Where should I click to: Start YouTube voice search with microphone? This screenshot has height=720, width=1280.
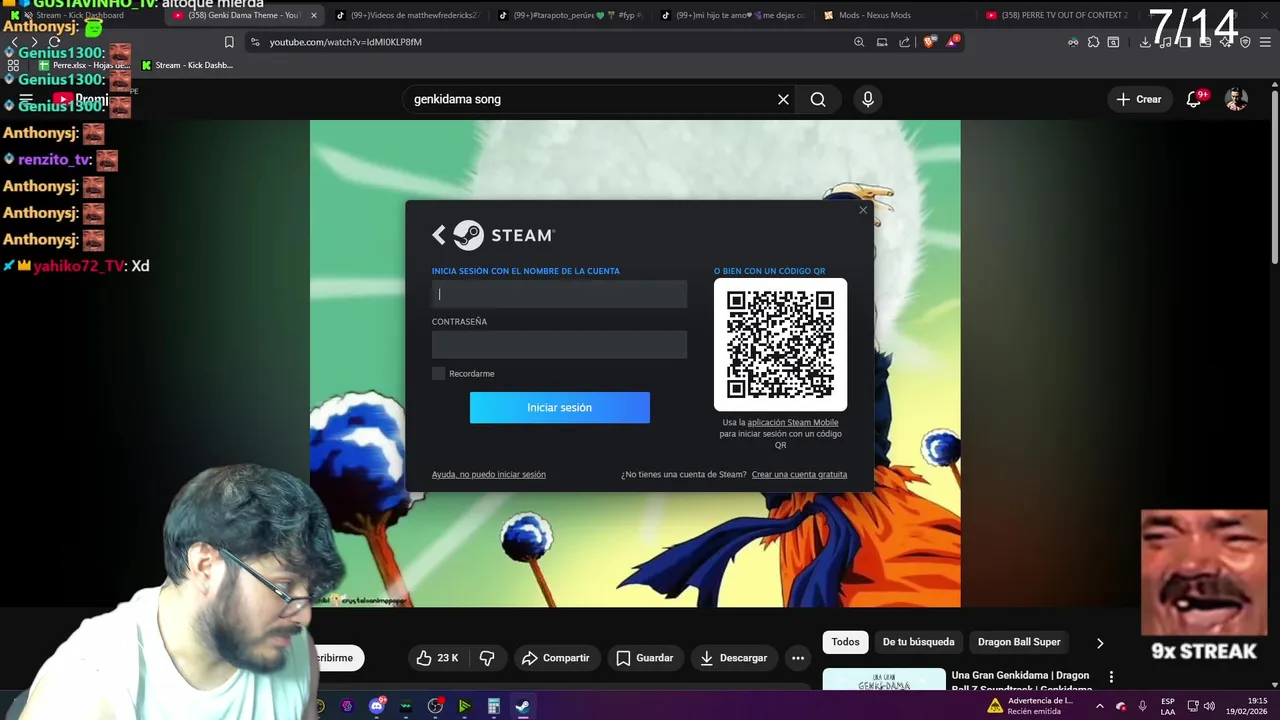coord(868,99)
